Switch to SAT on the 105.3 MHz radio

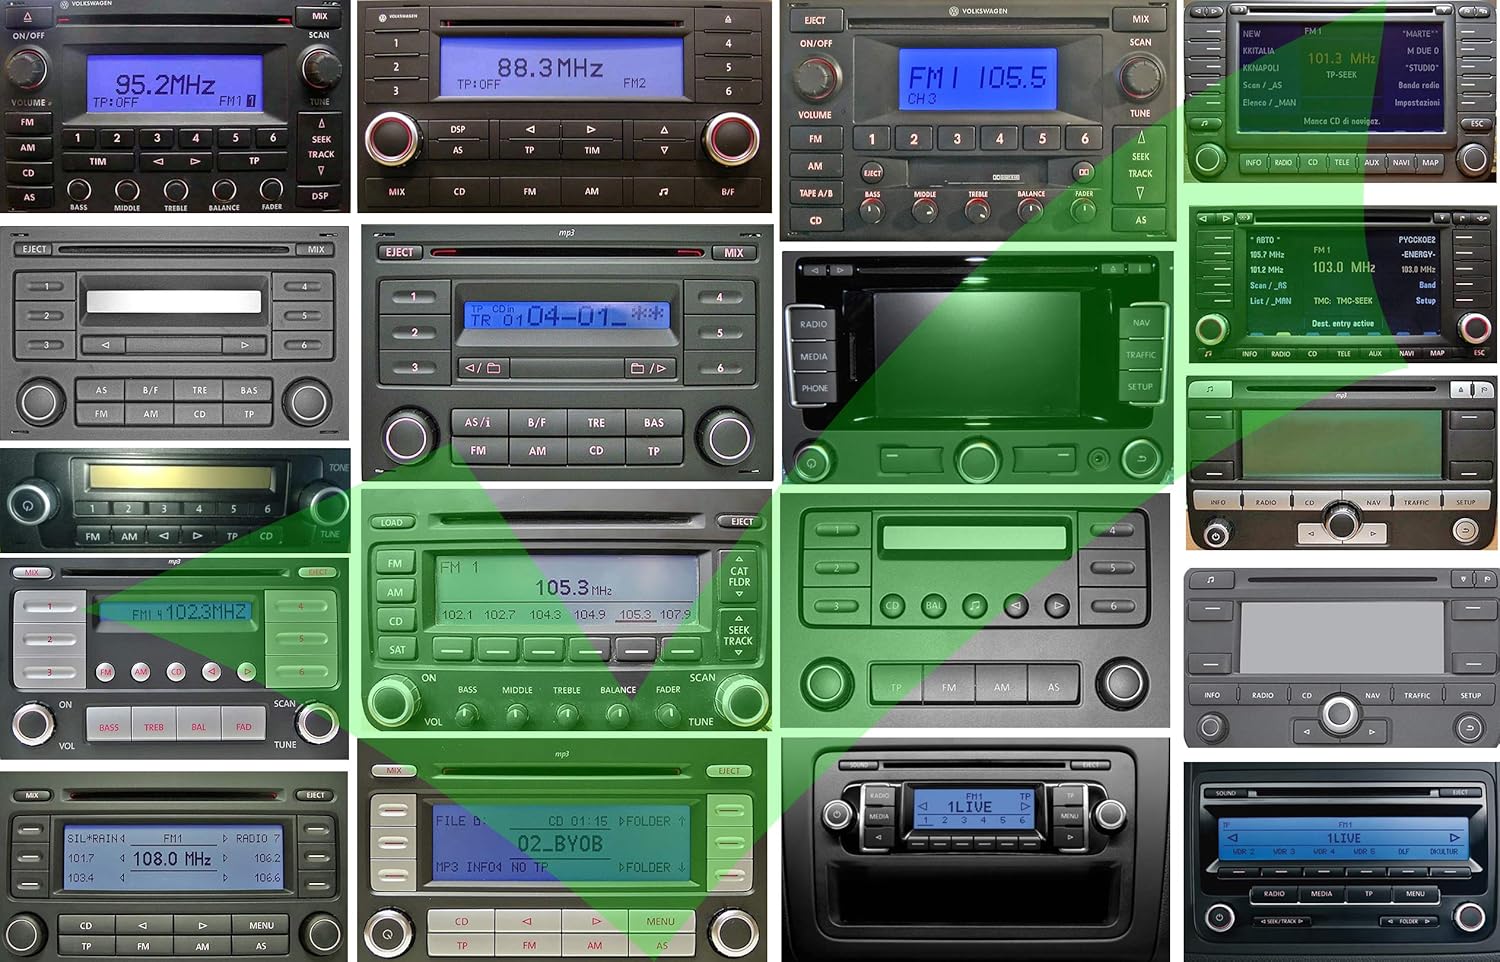tap(396, 649)
